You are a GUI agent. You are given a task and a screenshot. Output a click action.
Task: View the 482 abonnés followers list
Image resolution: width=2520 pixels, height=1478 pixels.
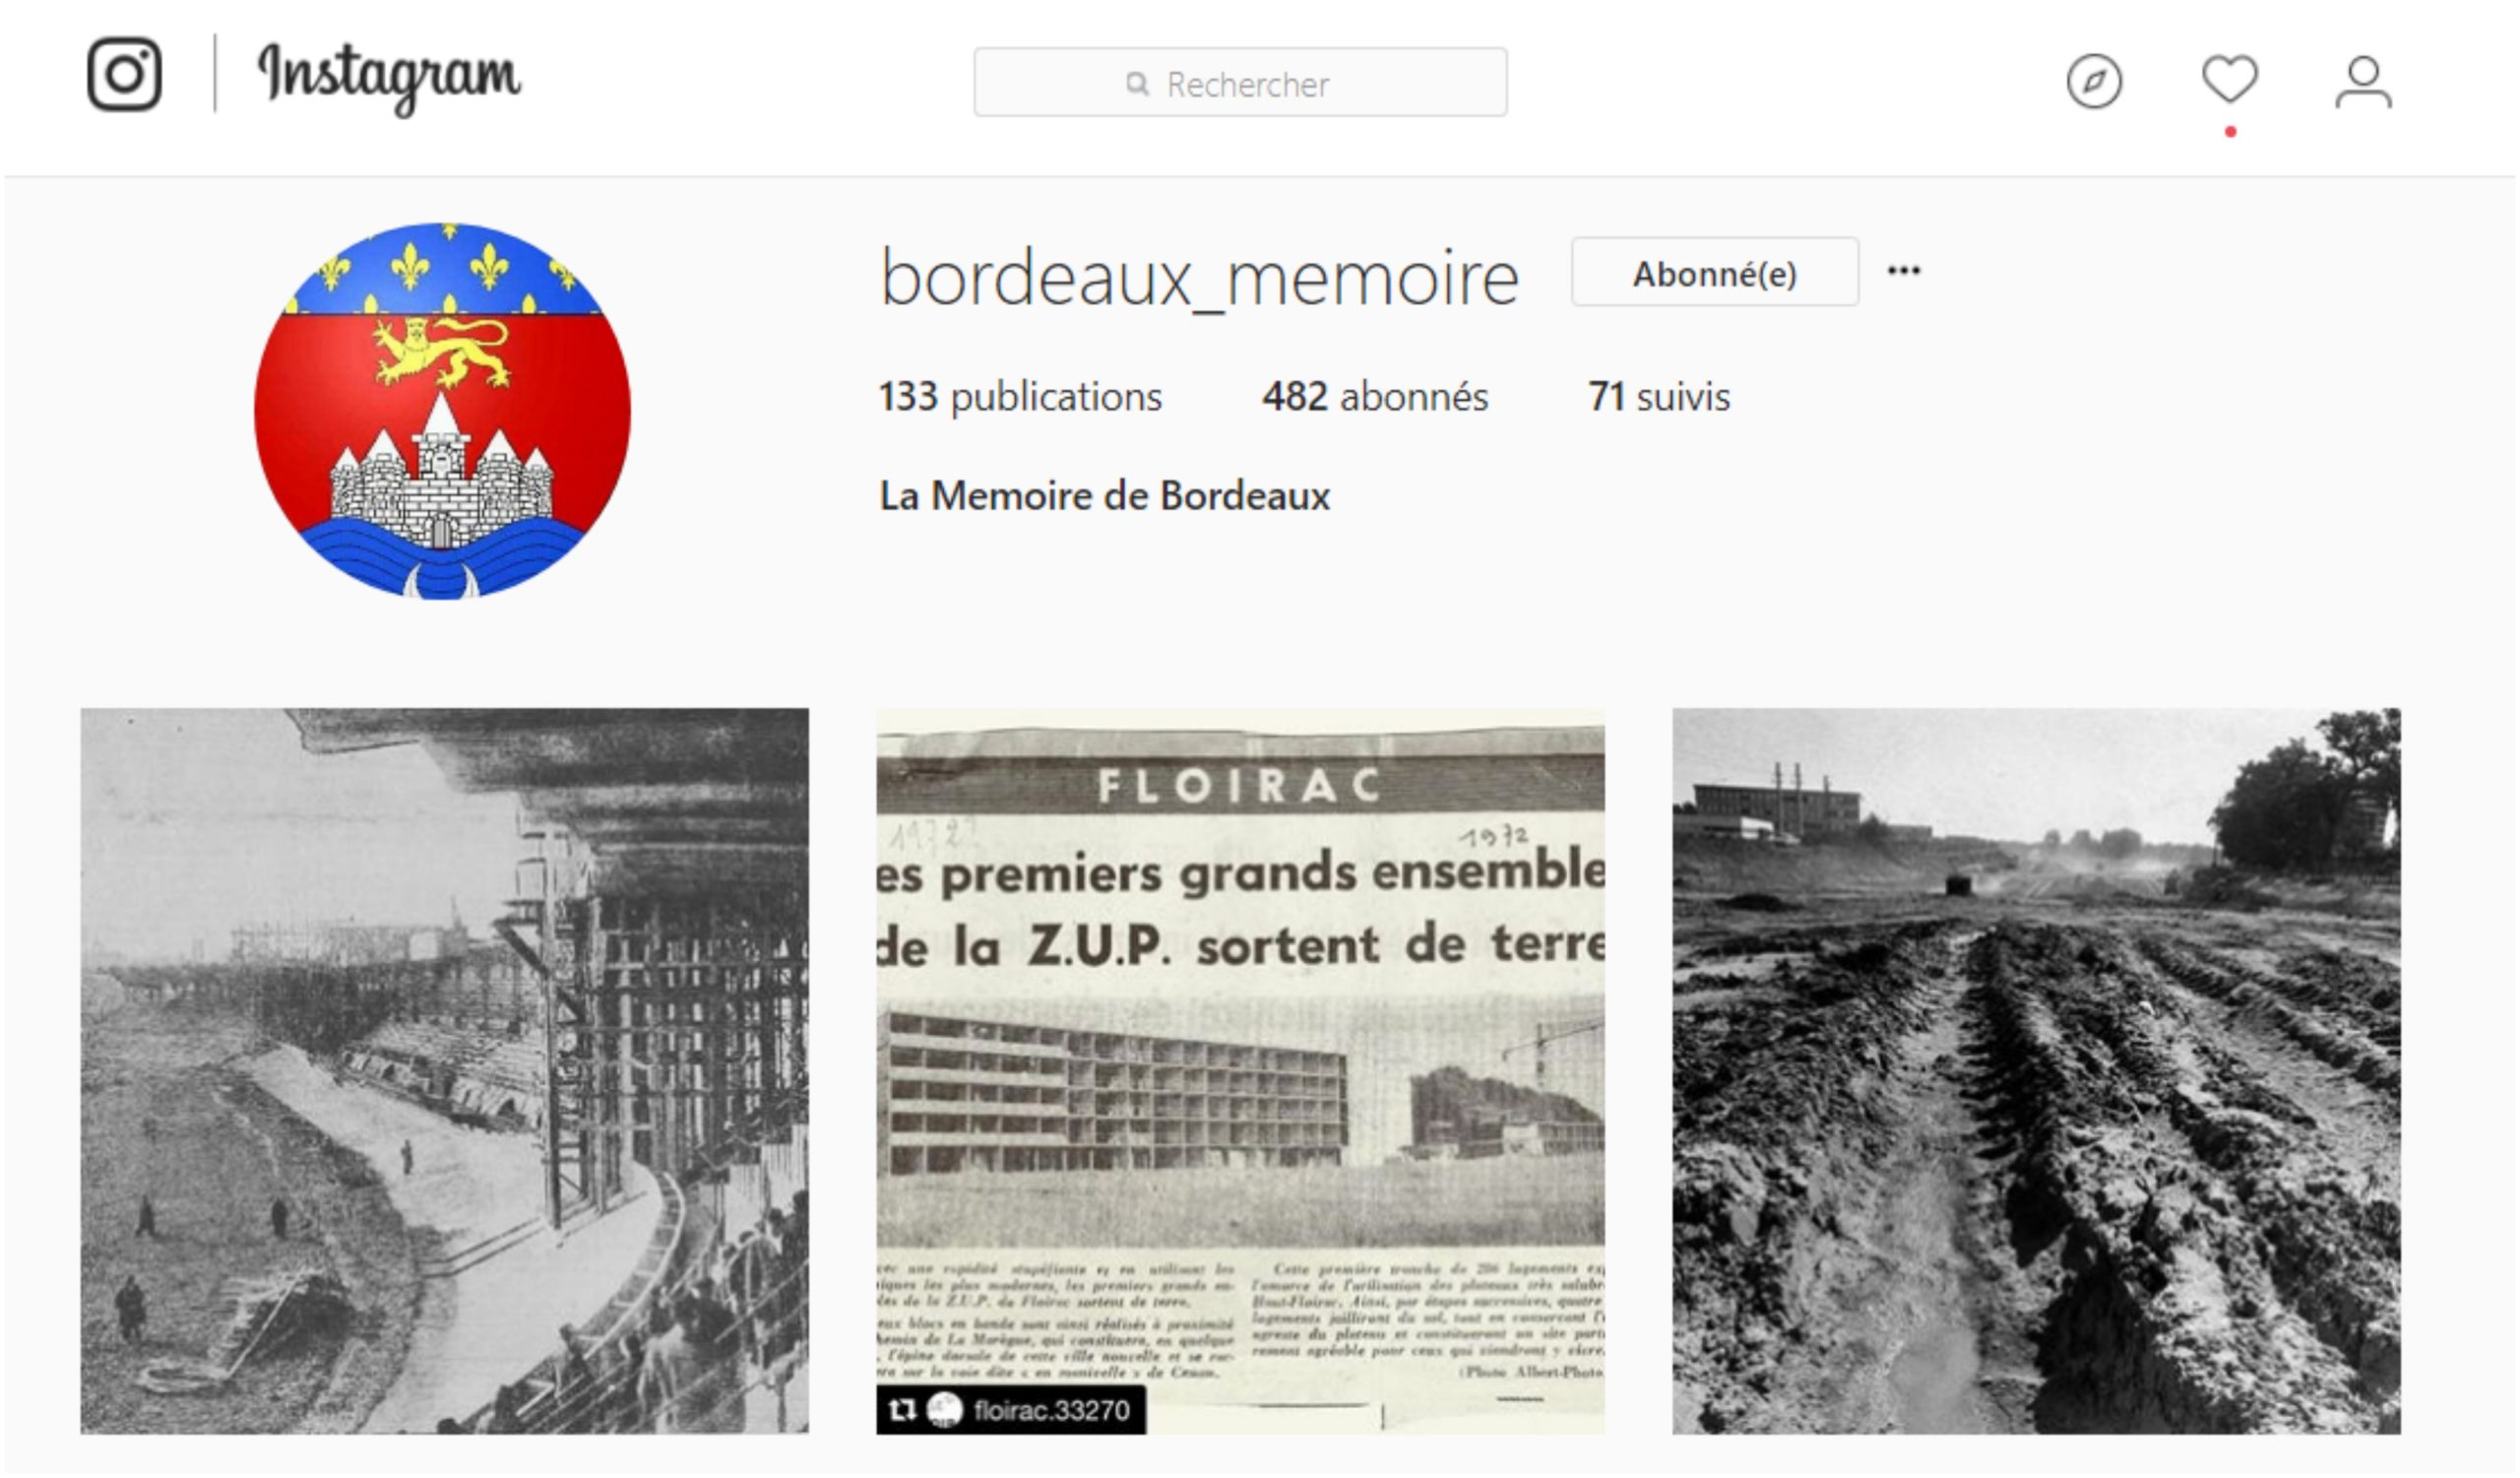(1375, 397)
